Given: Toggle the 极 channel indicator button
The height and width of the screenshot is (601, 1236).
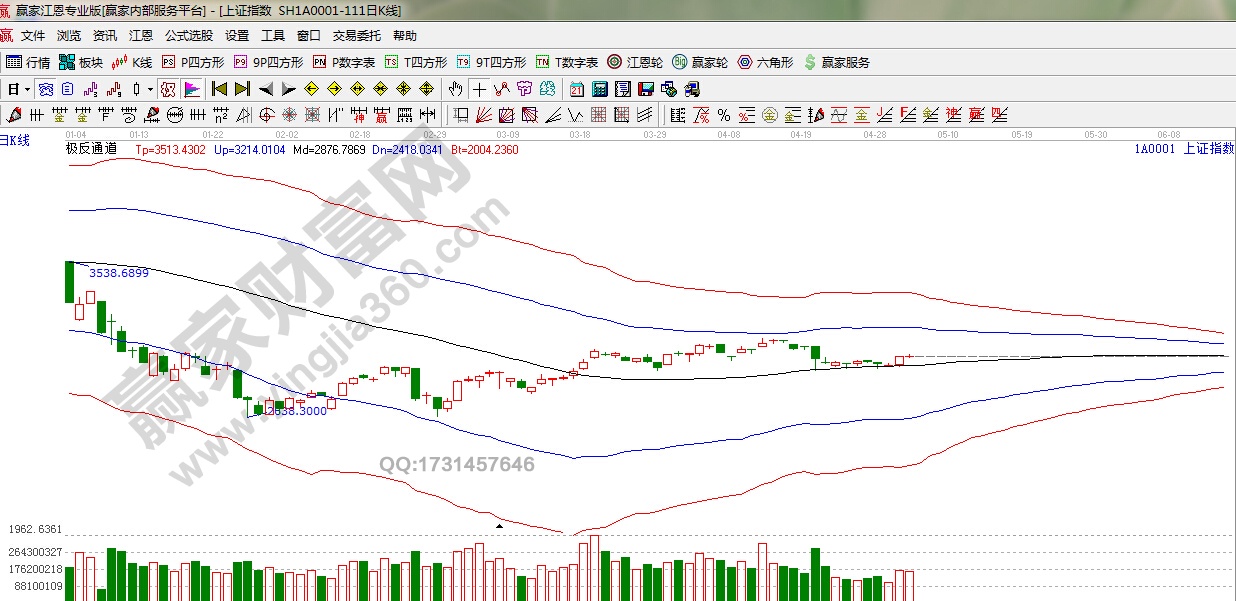Looking at the screenshot, I should pos(168,89).
